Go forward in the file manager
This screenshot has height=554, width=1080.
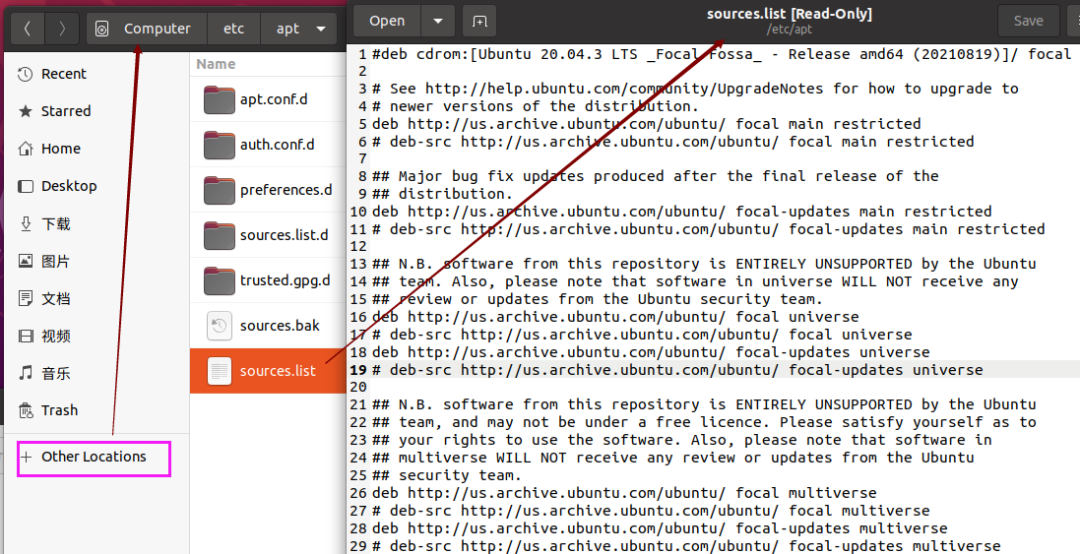coord(62,28)
